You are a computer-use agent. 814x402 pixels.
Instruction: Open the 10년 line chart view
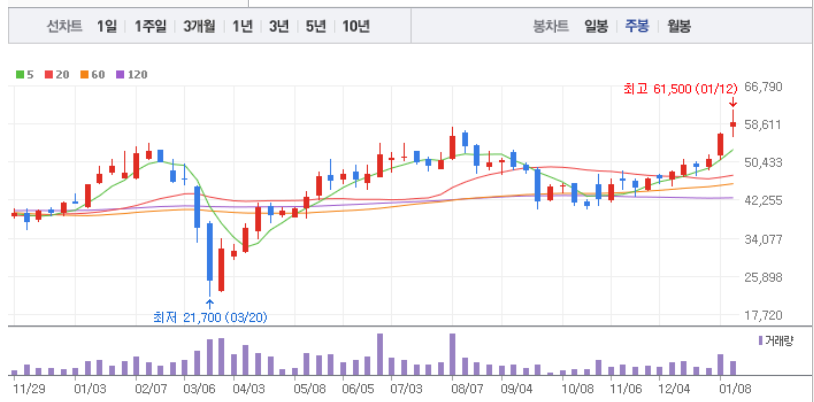click(356, 26)
